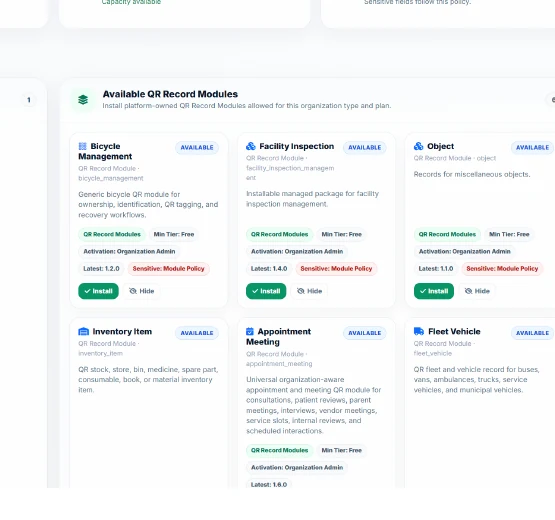Image resolution: width=555 pixels, height=520 pixels.
Task: Click the AVAILABLE badge on Inventory Item
Action: click(197, 333)
